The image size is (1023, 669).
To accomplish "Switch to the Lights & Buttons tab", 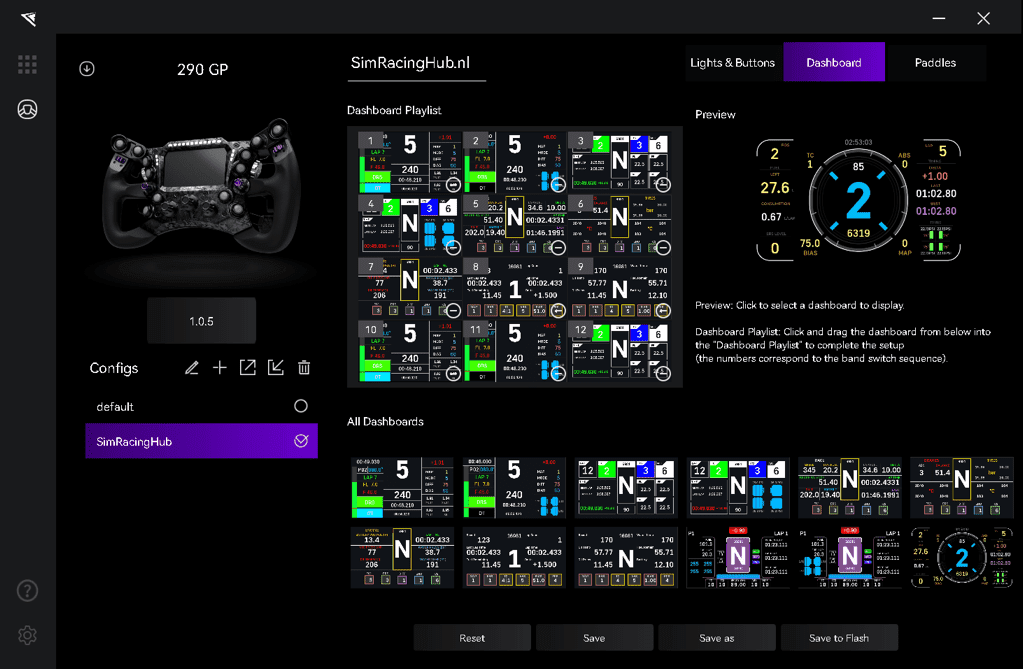I will click(x=732, y=62).
